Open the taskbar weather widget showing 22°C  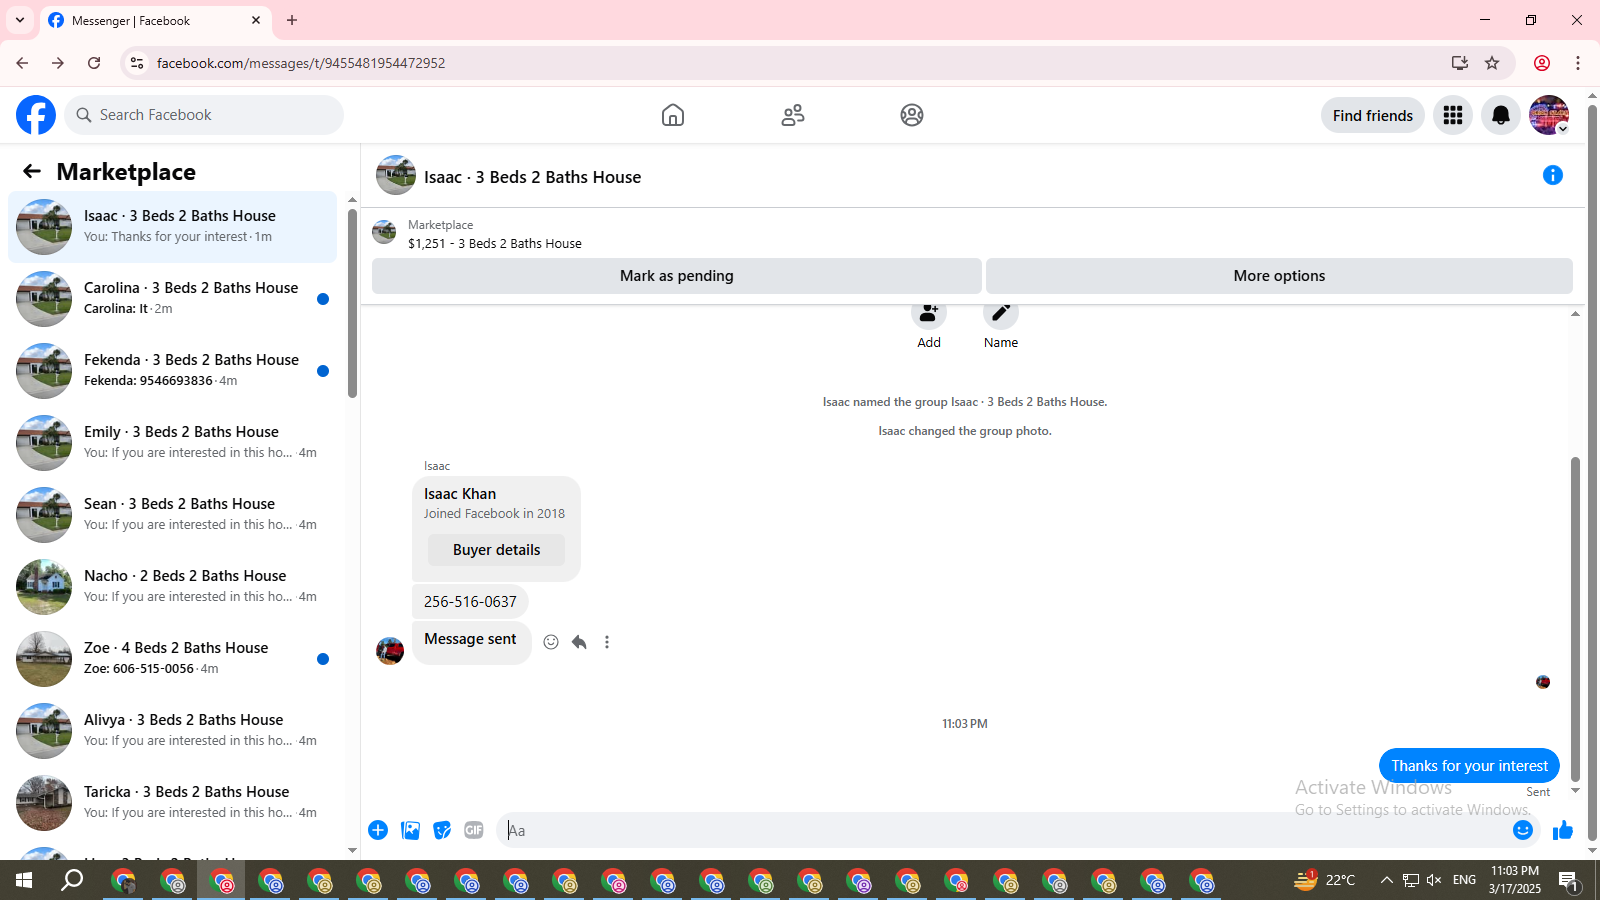[x=1325, y=880]
